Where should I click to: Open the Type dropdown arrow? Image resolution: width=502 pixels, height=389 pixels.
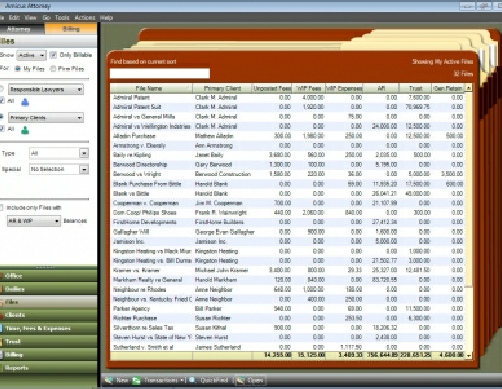(x=84, y=153)
